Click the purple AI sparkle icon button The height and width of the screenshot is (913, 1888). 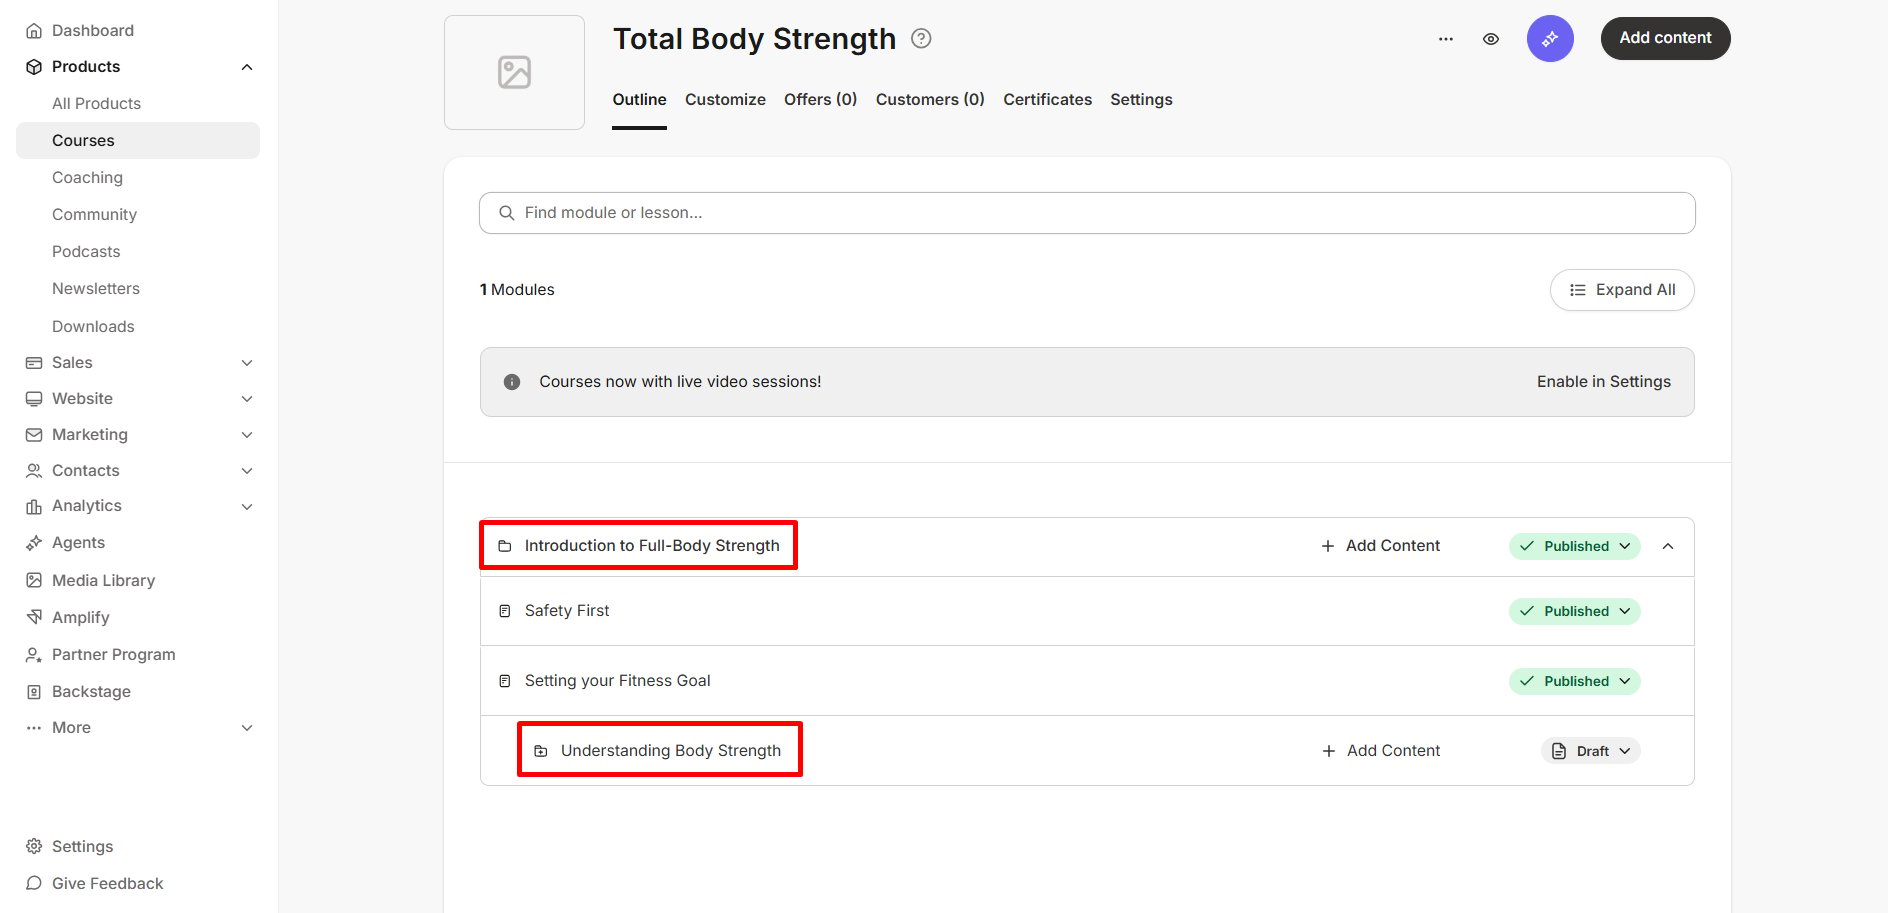[1550, 39]
